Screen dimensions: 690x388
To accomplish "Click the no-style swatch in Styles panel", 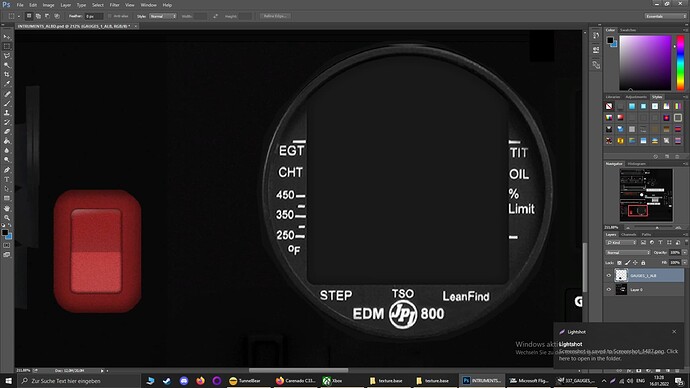I will (609, 106).
